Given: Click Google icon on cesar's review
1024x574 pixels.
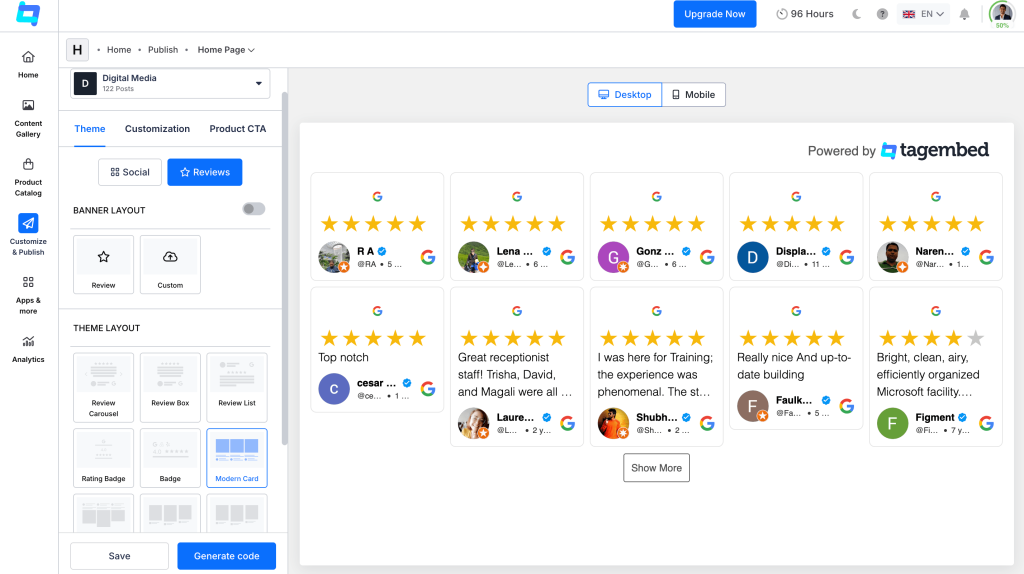Looking at the screenshot, I should tap(428, 389).
